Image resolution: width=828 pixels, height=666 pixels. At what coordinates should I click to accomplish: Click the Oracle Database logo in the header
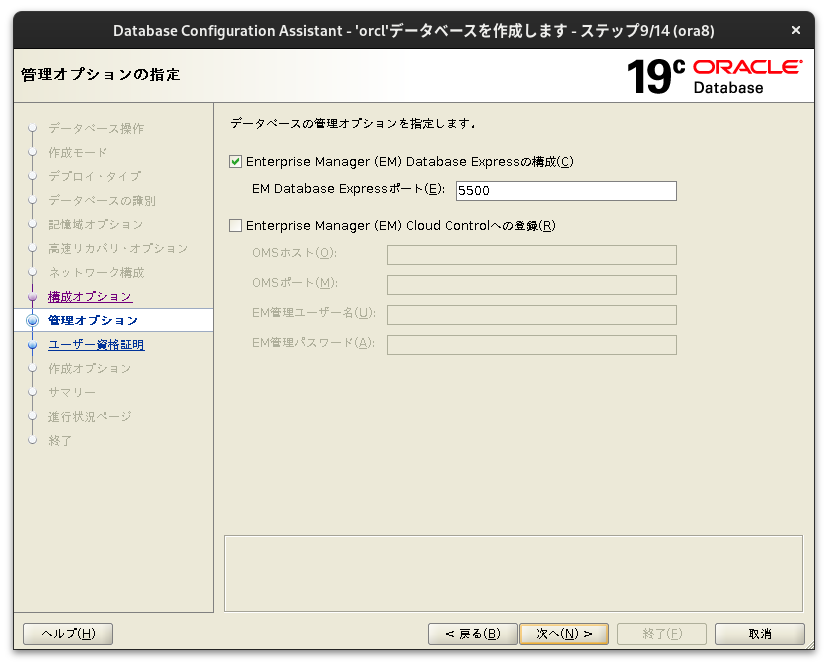[x=745, y=75]
